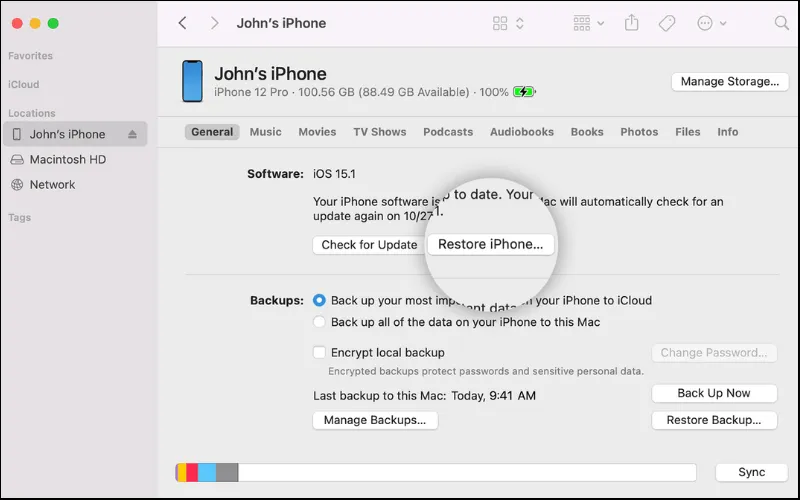Click the Tags sidebar heading
This screenshot has width=800, height=500.
point(19,217)
